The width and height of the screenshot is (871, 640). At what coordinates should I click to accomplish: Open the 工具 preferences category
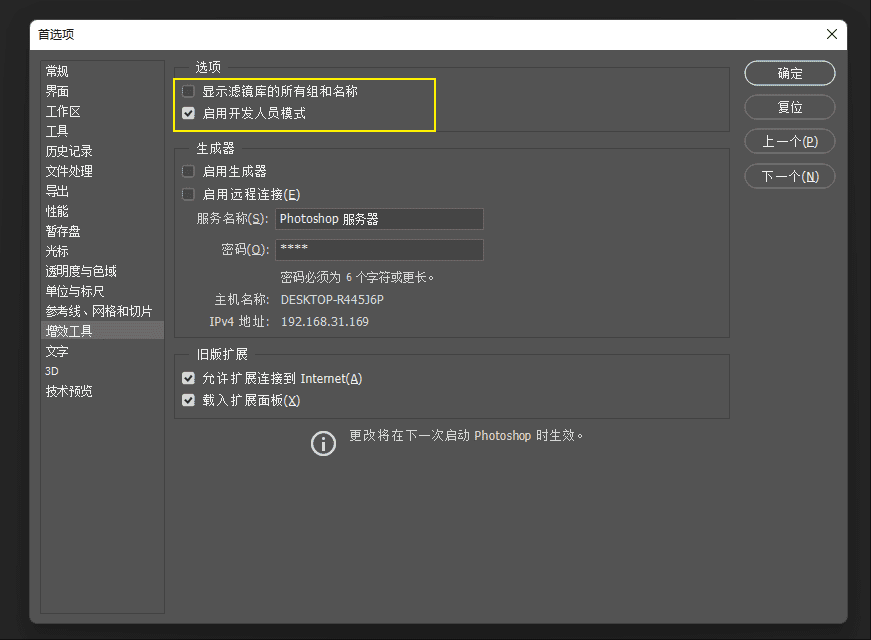tap(102, 131)
